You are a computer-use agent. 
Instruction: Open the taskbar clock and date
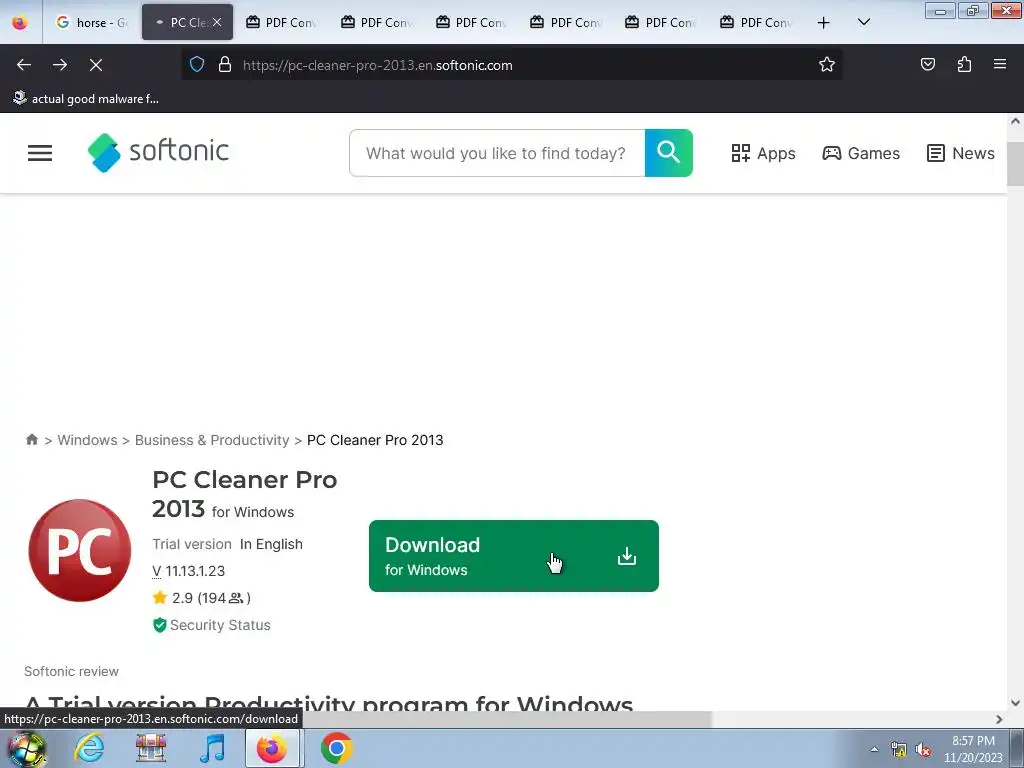click(x=973, y=749)
